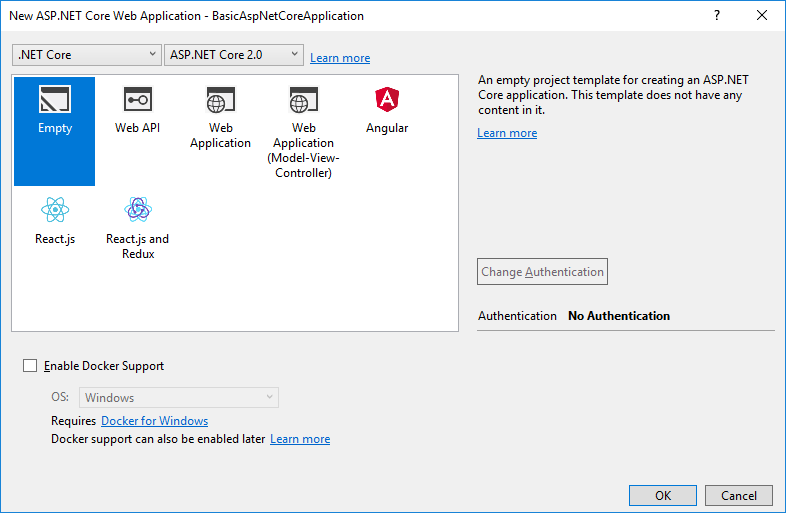Viewport: 786px width, 513px height.
Task: Pick the Web Application (Model-View-Controller) template icon
Action: pos(303,100)
